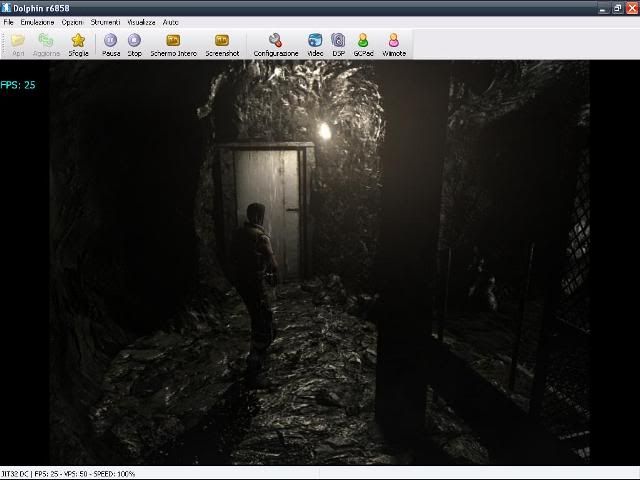
Task: Open the Video plugin settings
Action: coord(315,42)
